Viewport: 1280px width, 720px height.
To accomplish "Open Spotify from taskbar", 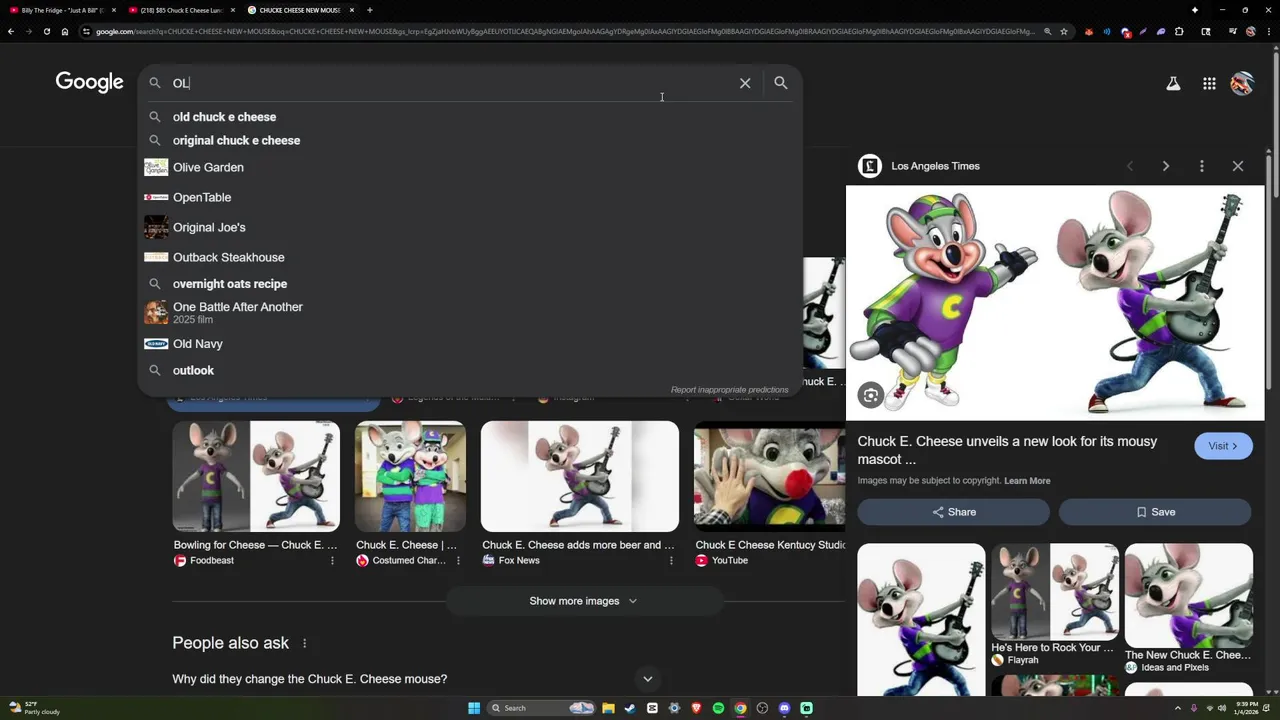I will [718, 708].
